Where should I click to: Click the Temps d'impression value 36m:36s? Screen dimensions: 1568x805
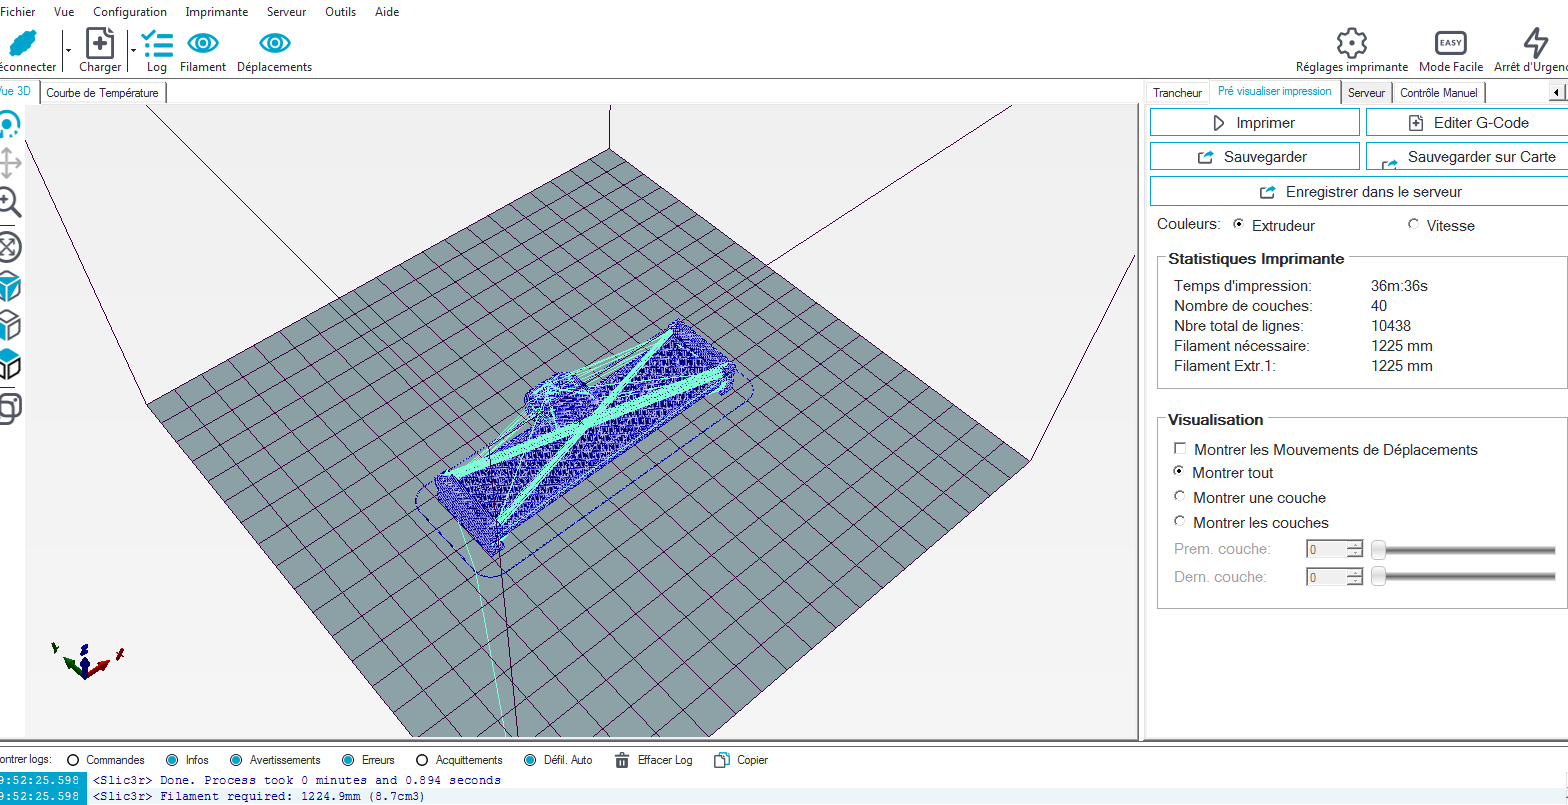pyautogui.click(x=1399, y=286)
